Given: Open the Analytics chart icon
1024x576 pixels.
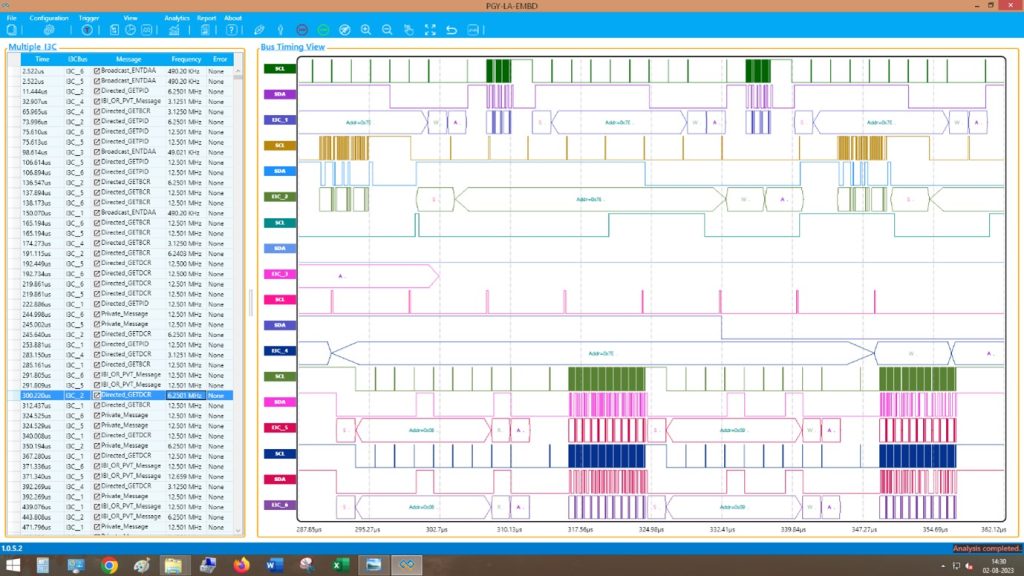Looking at the screenshot, I should pyautogui.click(x=175, y=30).
